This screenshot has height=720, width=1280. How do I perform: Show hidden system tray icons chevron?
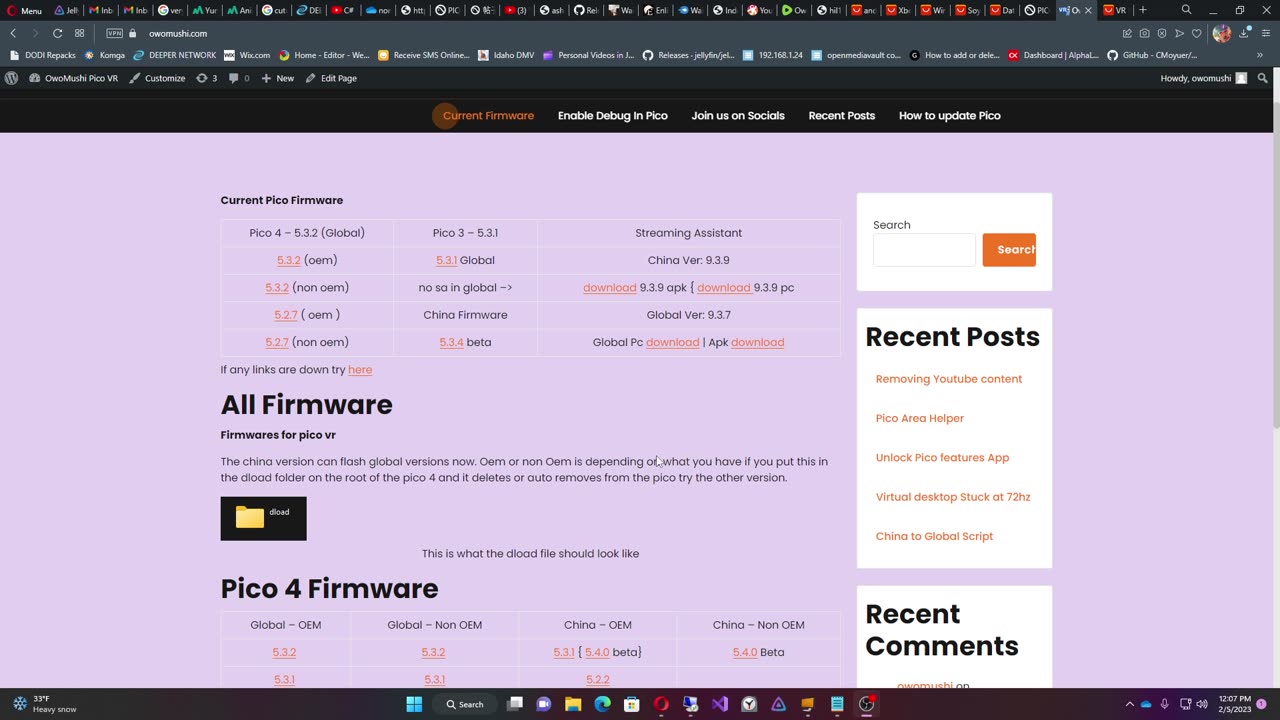click(1130, 704)
